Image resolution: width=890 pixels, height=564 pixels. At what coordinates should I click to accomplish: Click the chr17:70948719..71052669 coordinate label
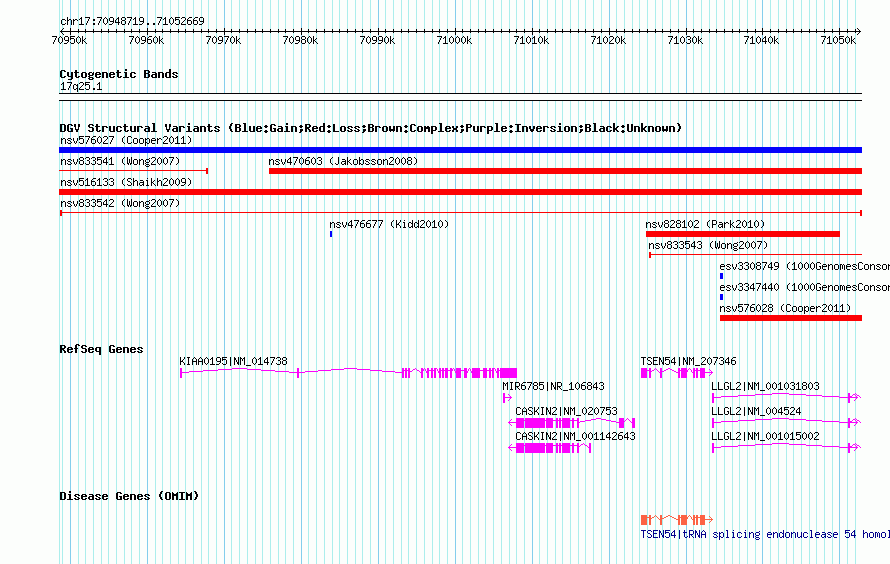tap(132, 21)
